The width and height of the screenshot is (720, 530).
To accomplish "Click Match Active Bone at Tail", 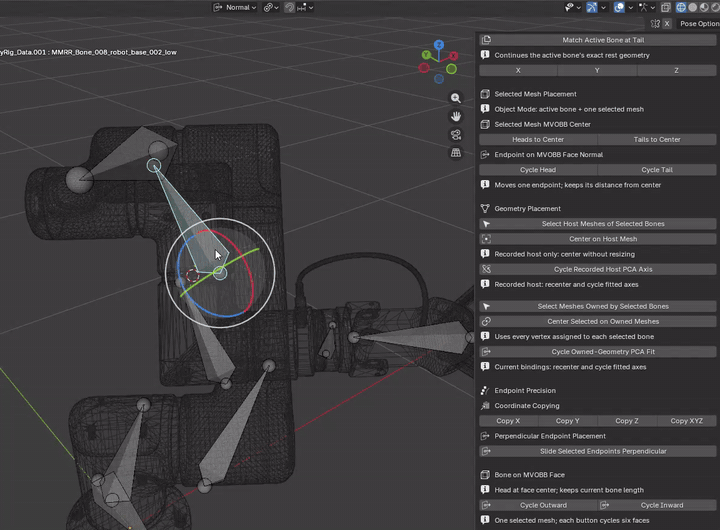I will [597, 40].
